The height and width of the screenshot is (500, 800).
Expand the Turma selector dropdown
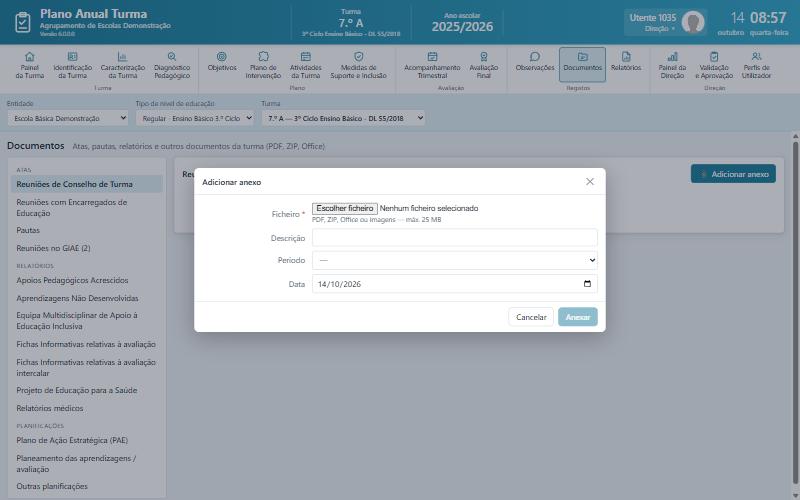pyautogui.click(x=343, y=118)
